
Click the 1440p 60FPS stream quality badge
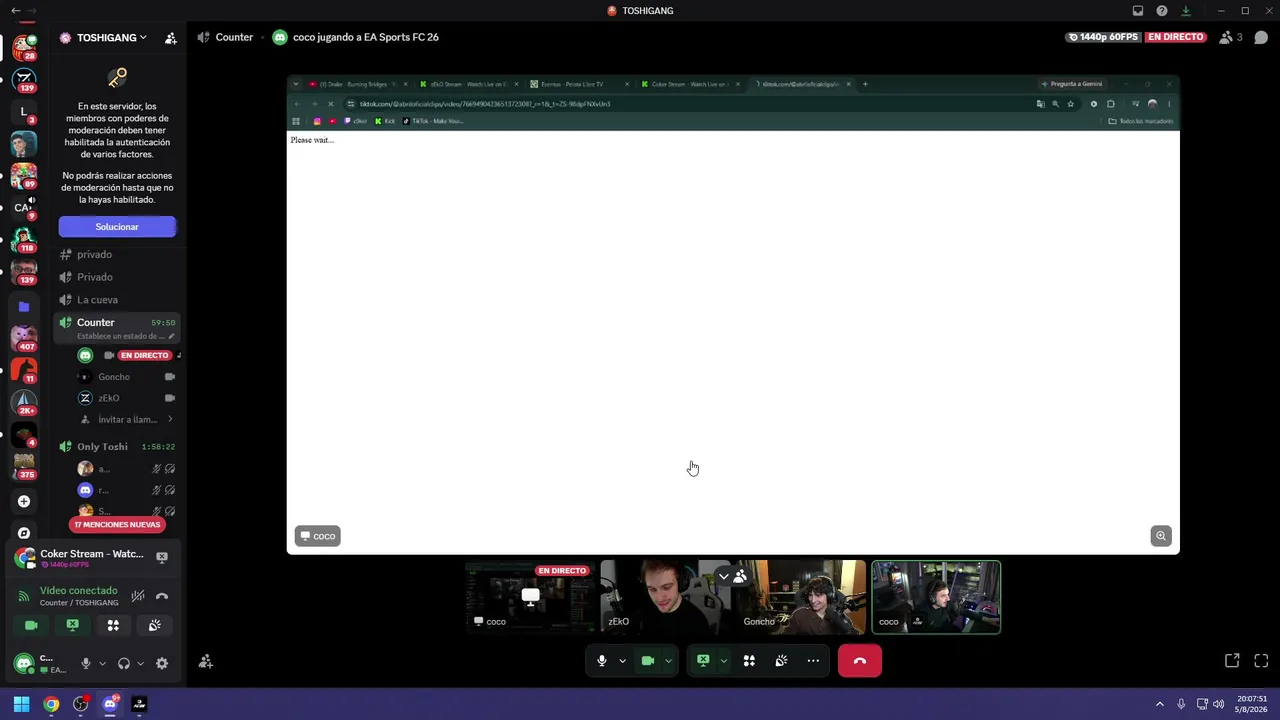1102,37
